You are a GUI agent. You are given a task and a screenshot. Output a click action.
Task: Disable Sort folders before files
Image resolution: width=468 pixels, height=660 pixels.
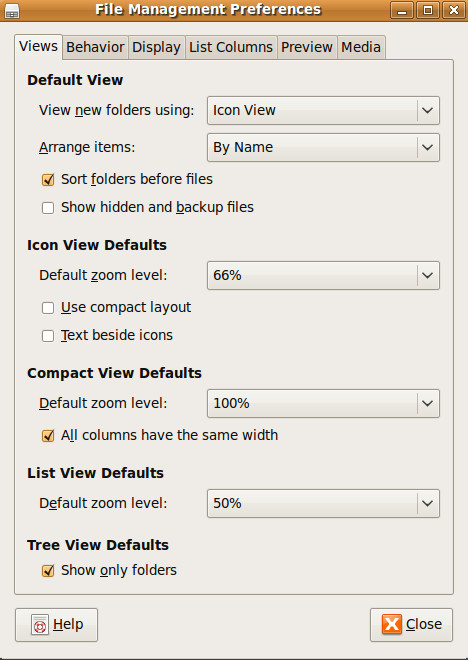point(48,180)
